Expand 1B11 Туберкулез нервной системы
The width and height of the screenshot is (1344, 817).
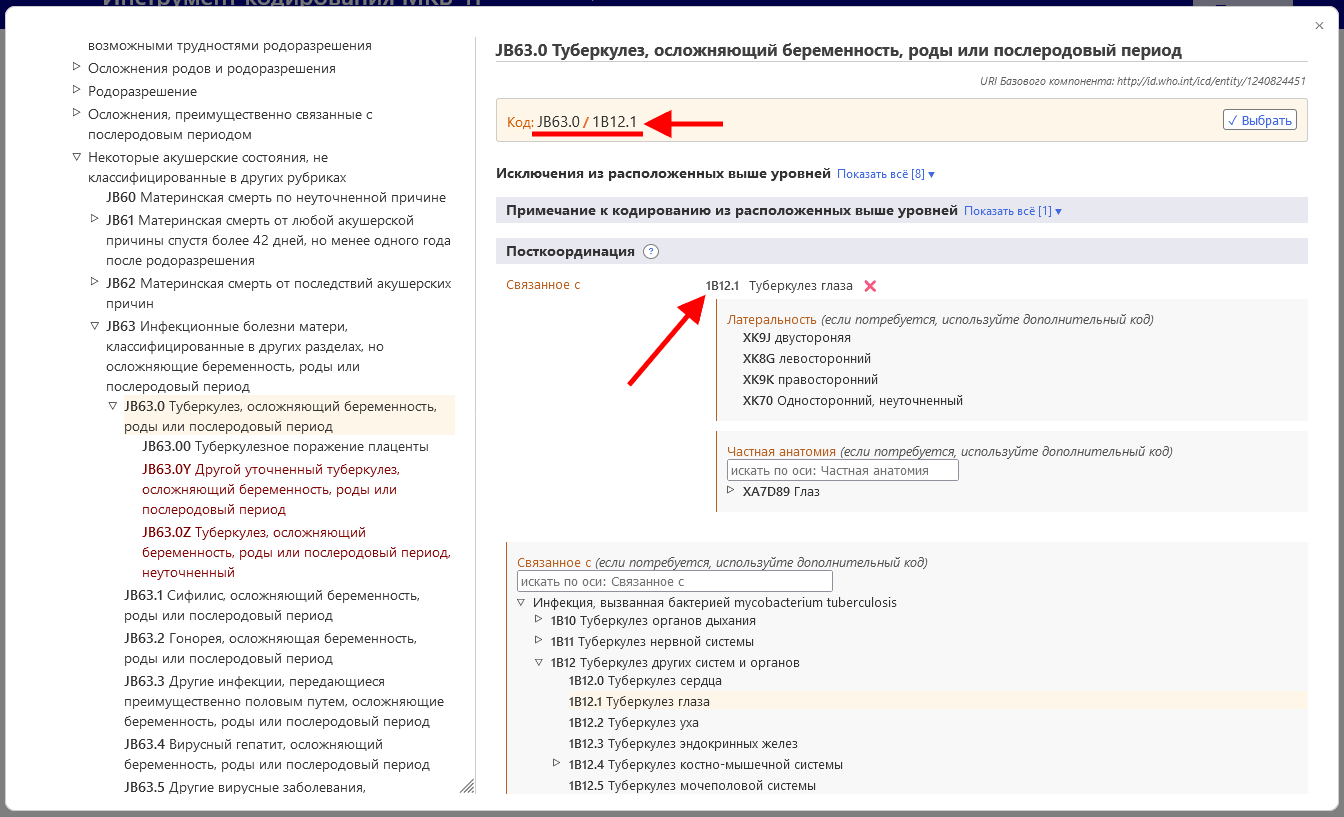point(539,641)
